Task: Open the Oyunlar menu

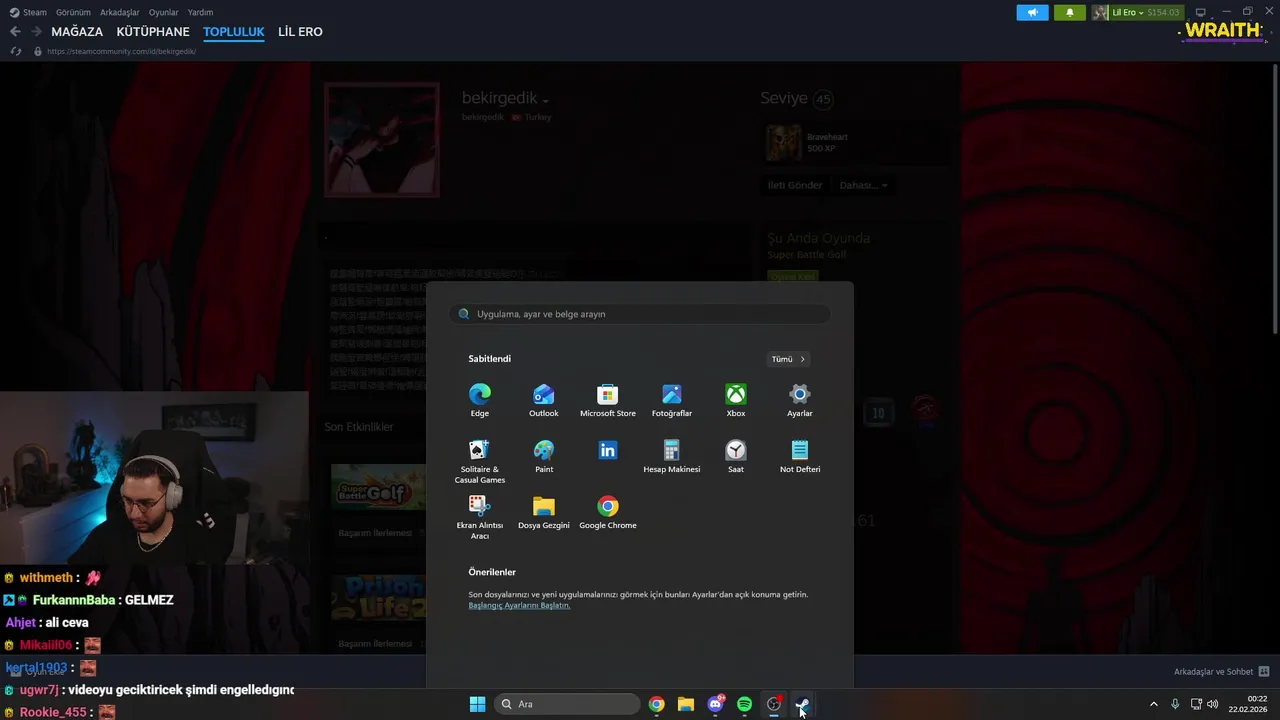Action: [x=164, y=12]
